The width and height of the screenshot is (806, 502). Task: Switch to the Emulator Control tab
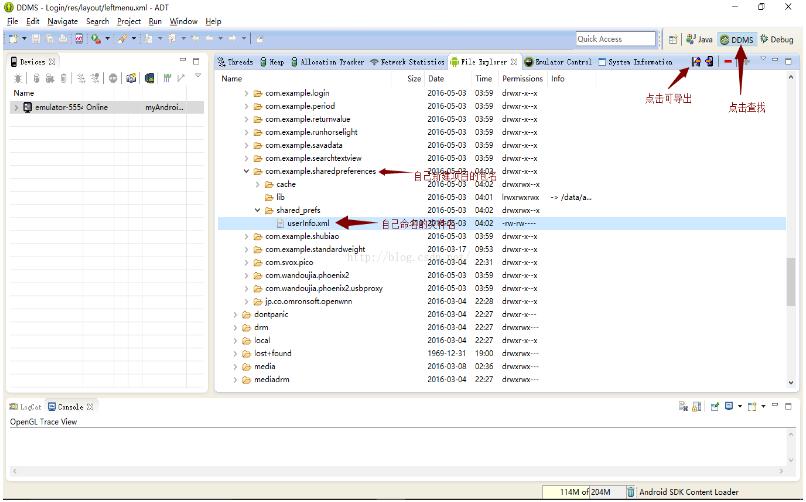click(558, 62)
